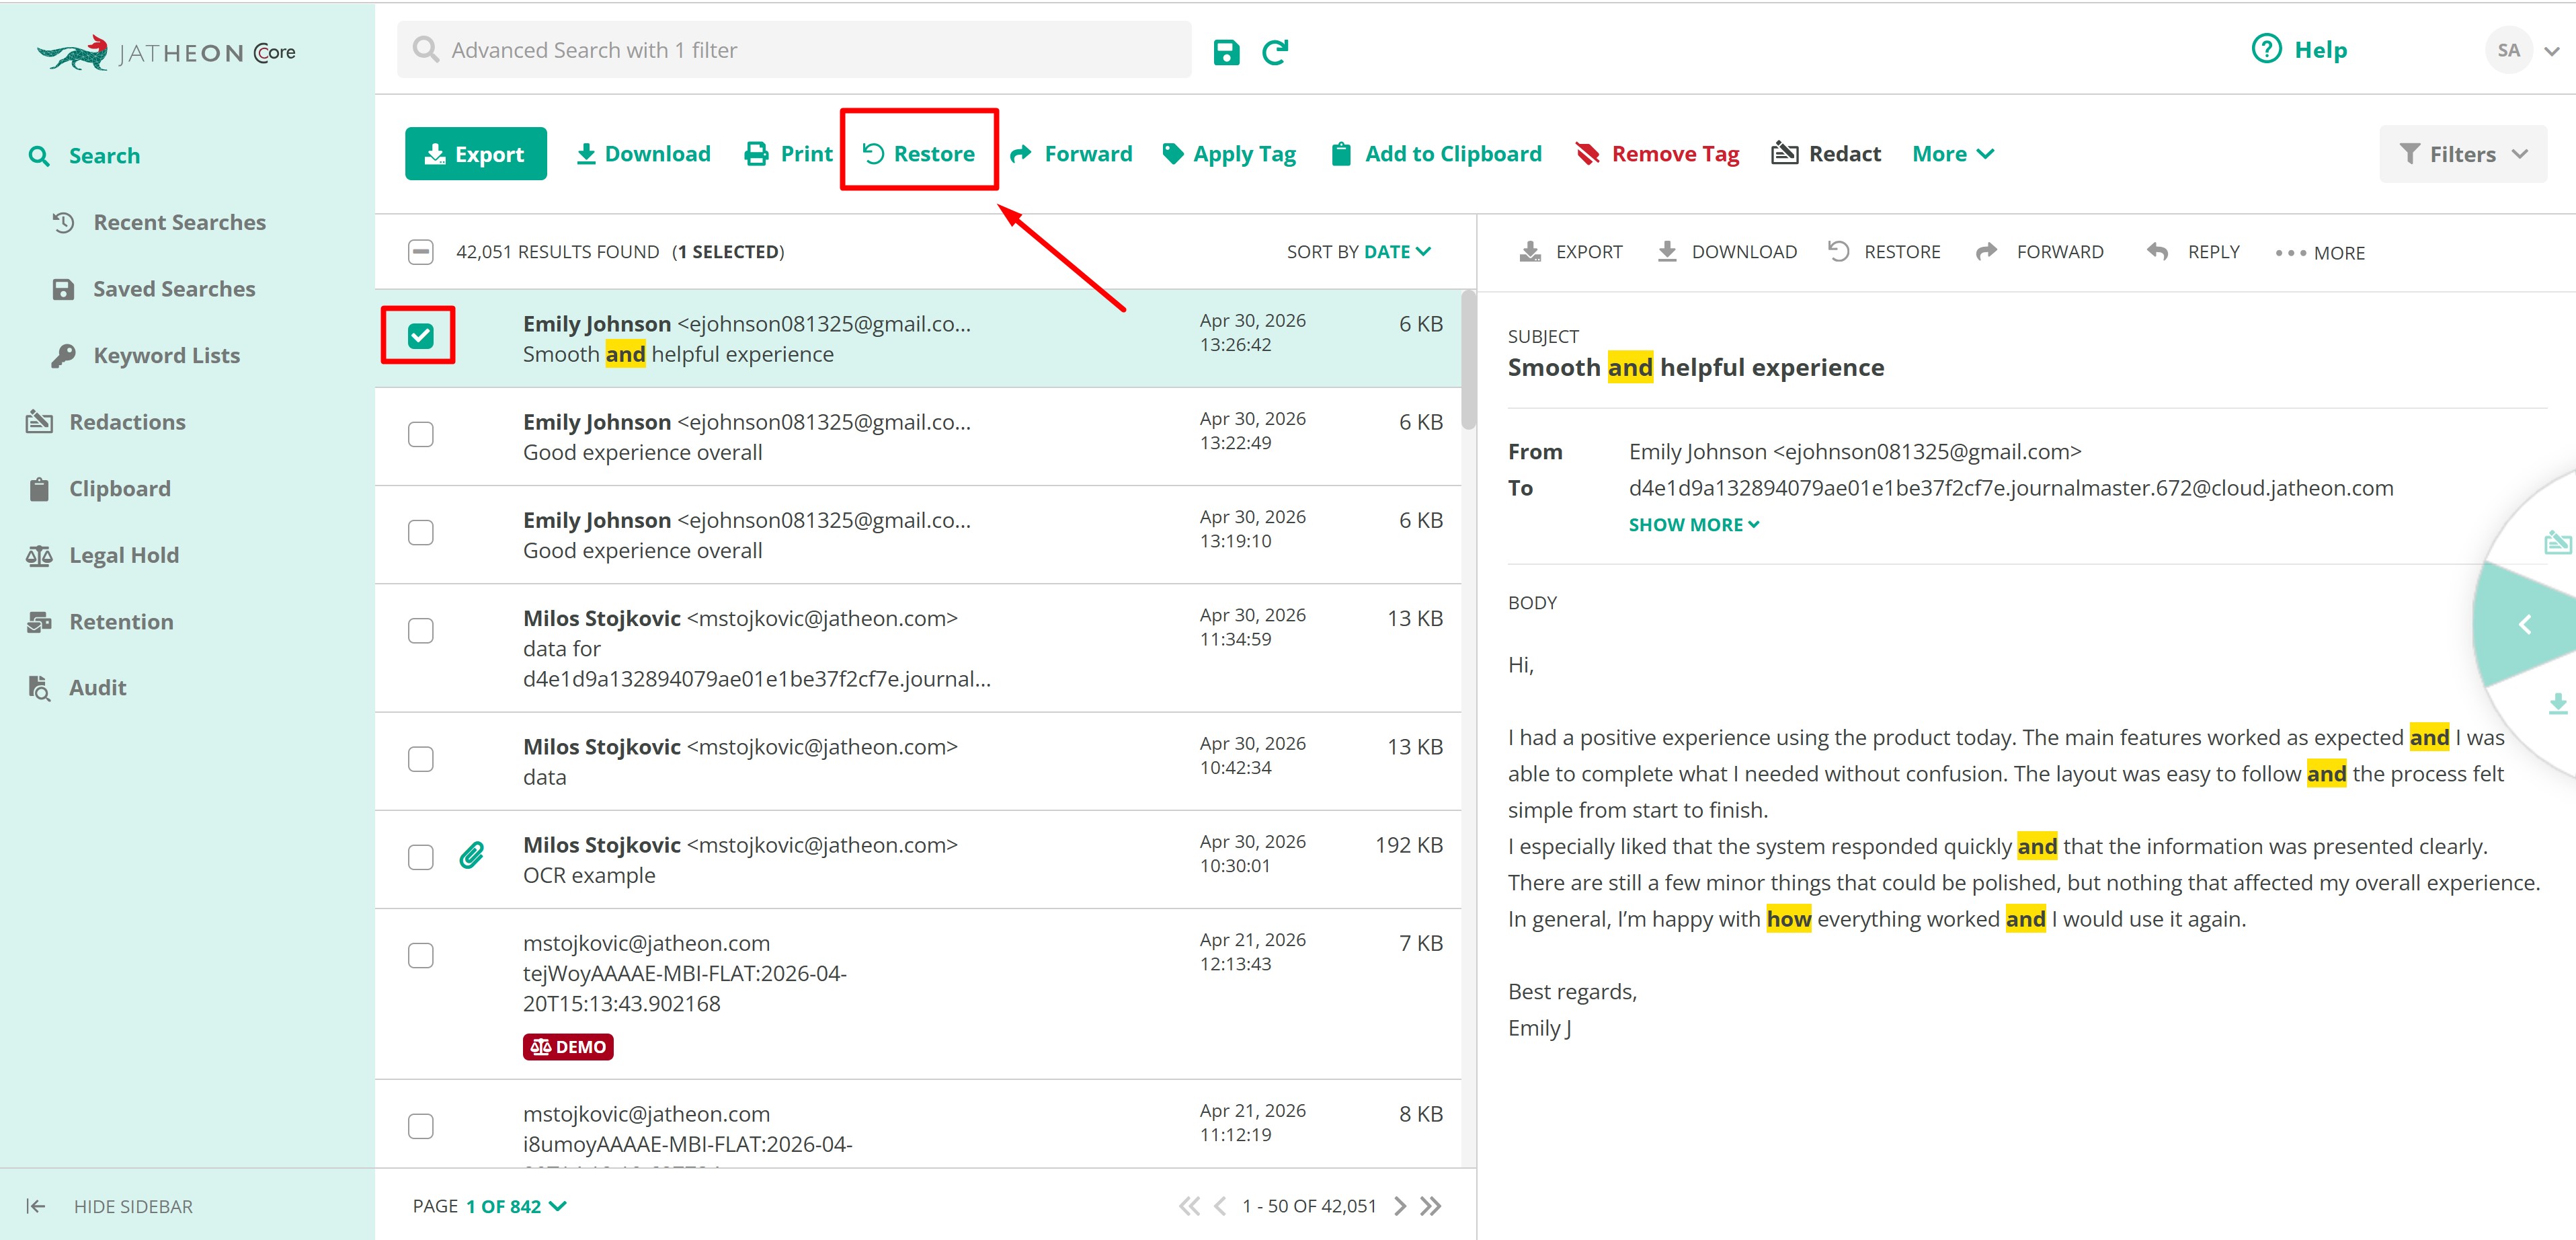This screenshot has width=2576, height=1240.
Task: Open Legal Hold in sidebar
Action: point(103,555)
